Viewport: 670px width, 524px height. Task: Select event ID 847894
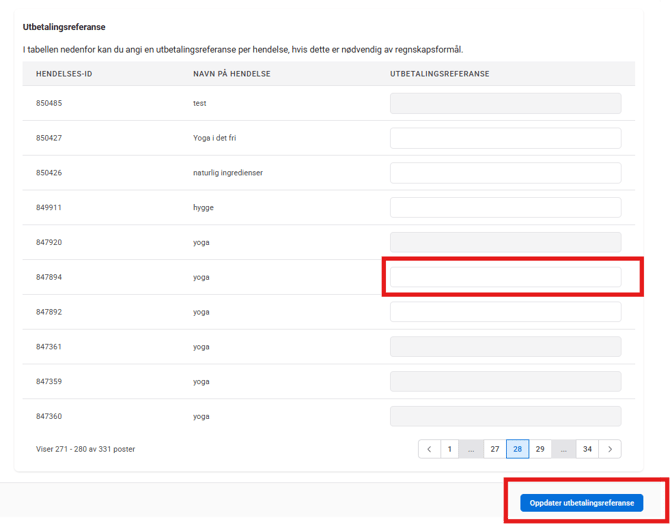pos(49,277)
